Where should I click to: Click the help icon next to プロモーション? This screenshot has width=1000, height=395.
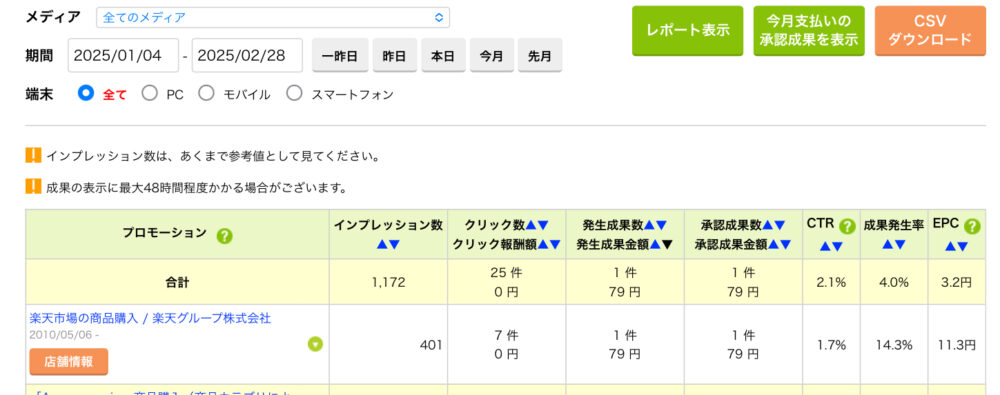click(x=224, y=235)
